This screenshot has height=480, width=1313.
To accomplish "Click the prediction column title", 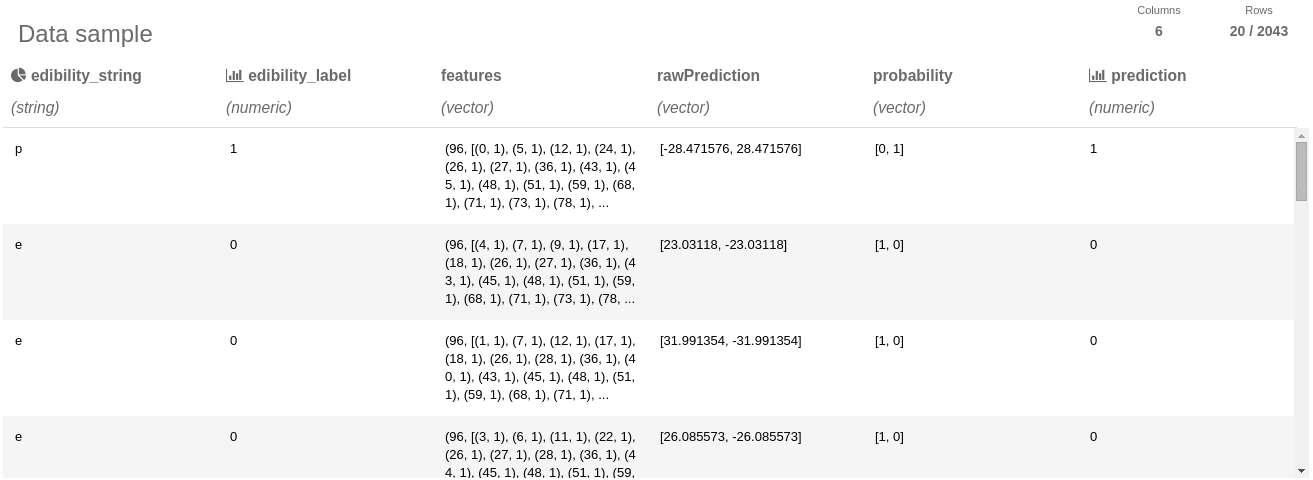I will click(x=1148, y=76).
